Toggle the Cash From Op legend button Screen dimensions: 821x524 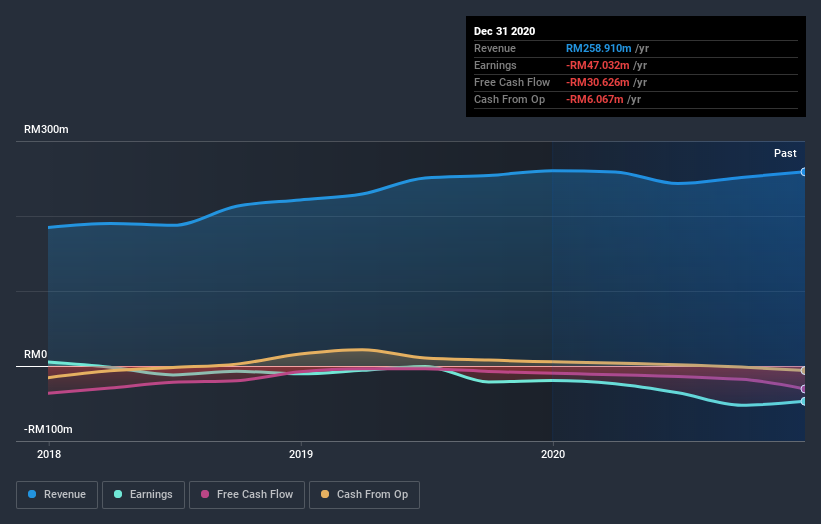coord(364,495)
